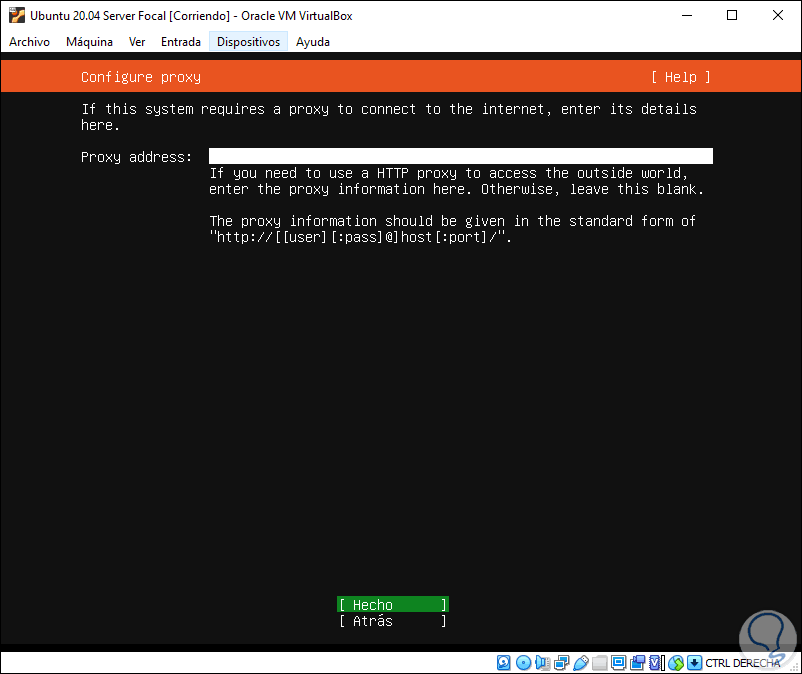Open the Archivo menu

pos(29,42)
